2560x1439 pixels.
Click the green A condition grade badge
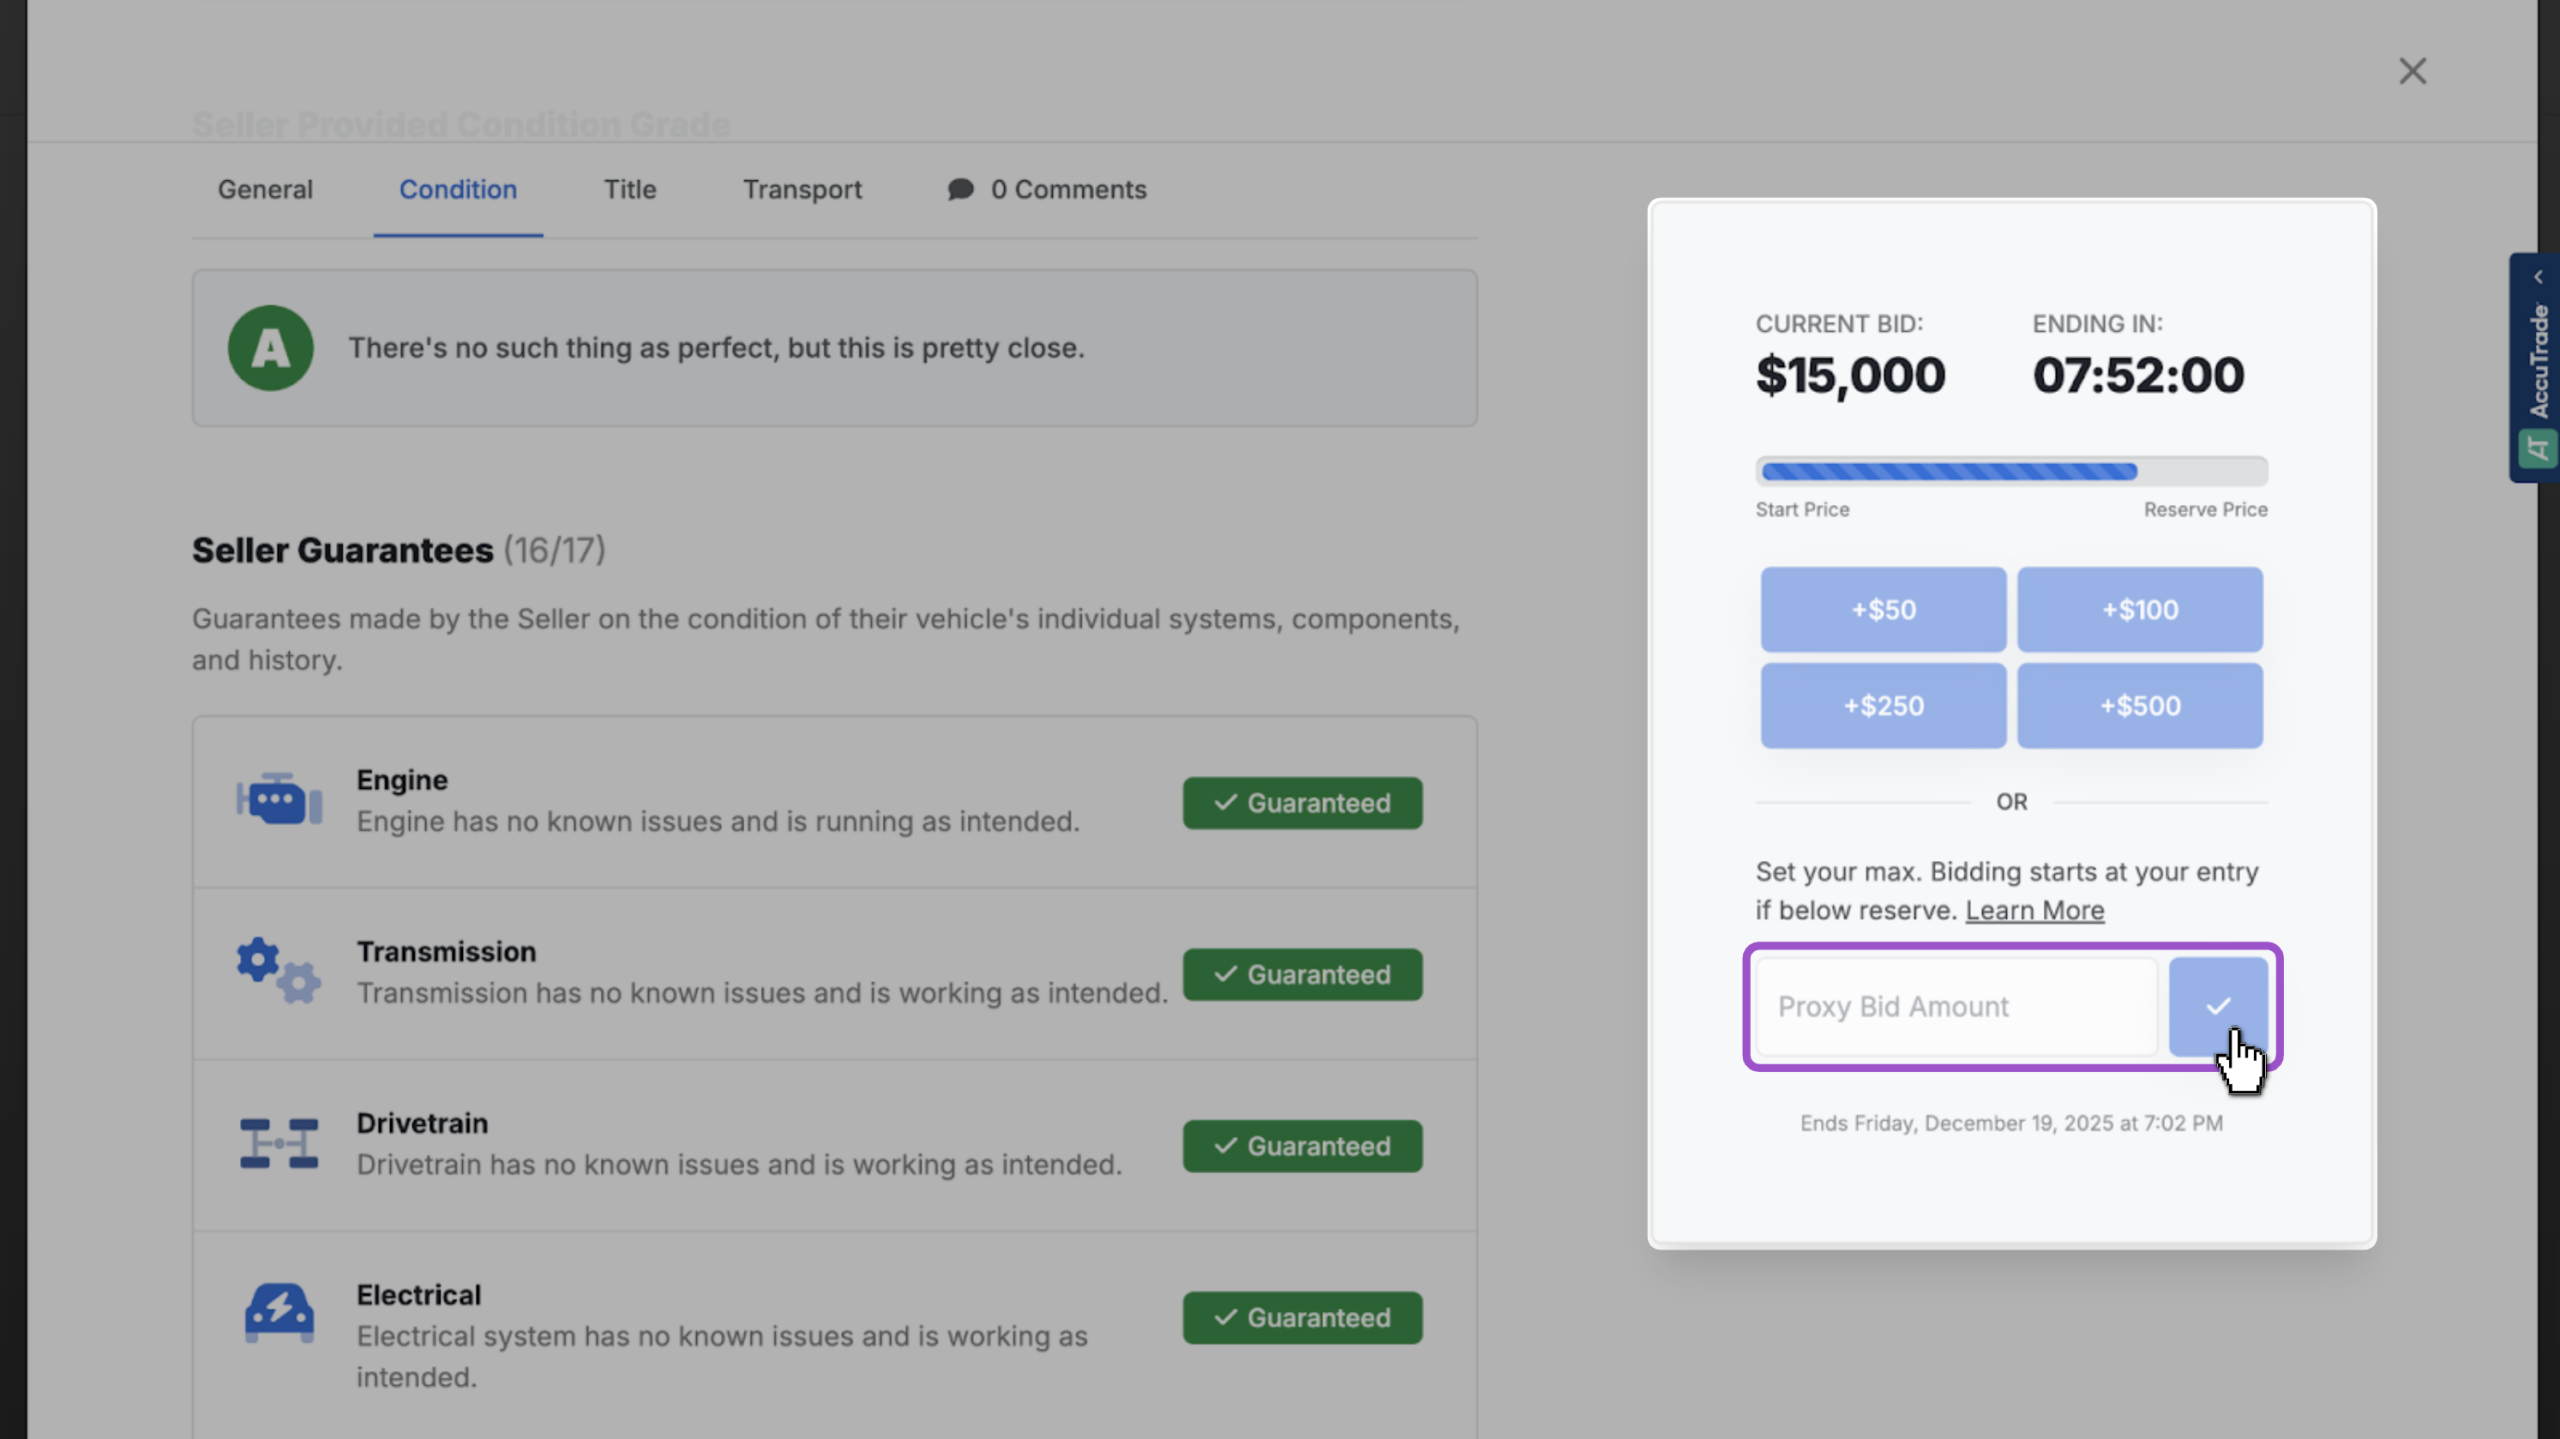[x=270, y=348]
